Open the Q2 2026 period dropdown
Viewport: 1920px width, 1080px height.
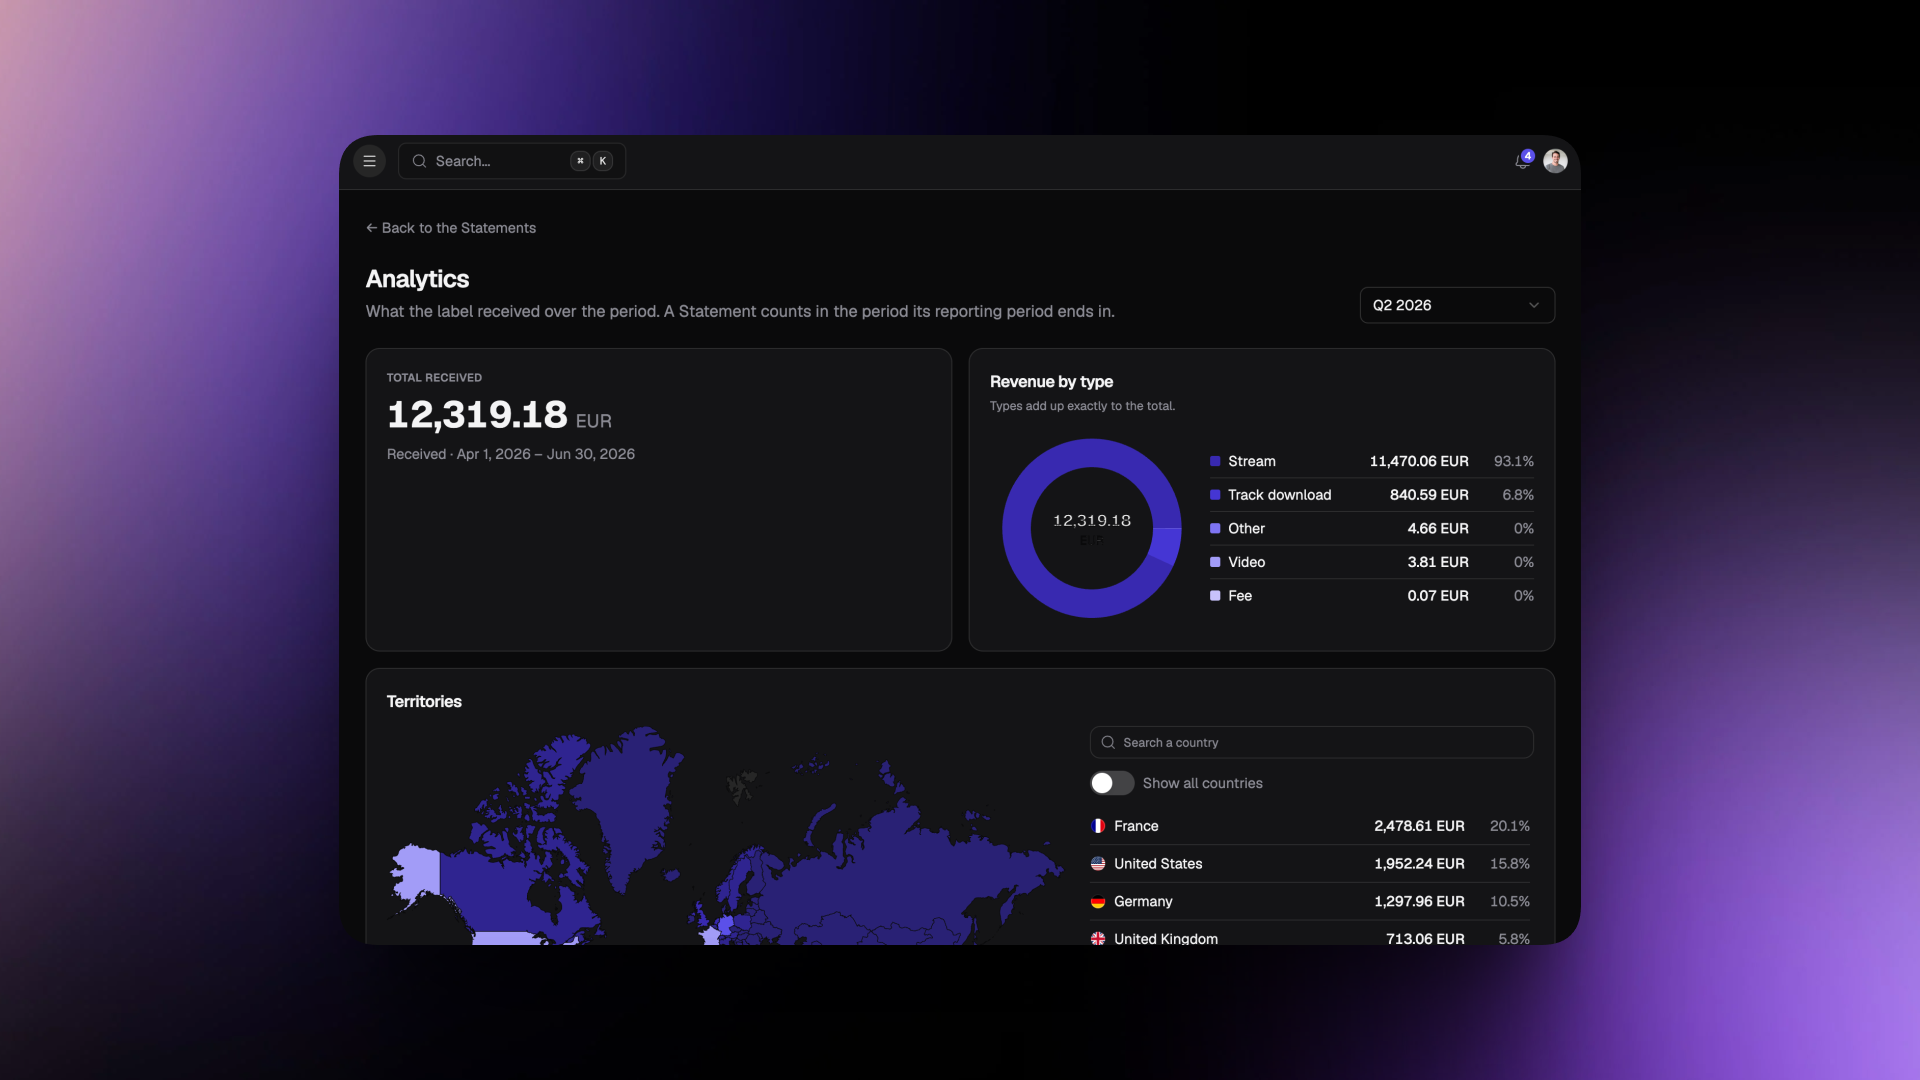coord(1457,305)
